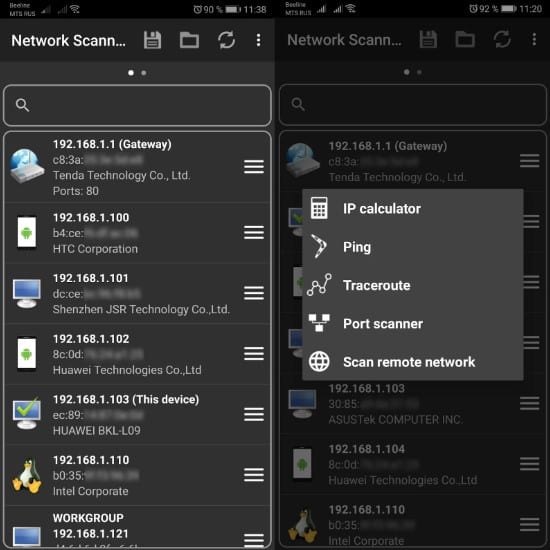Choose Ping from the popup menu
The height and width of the screenshot is (550, 550).
(x=413, y=247)
